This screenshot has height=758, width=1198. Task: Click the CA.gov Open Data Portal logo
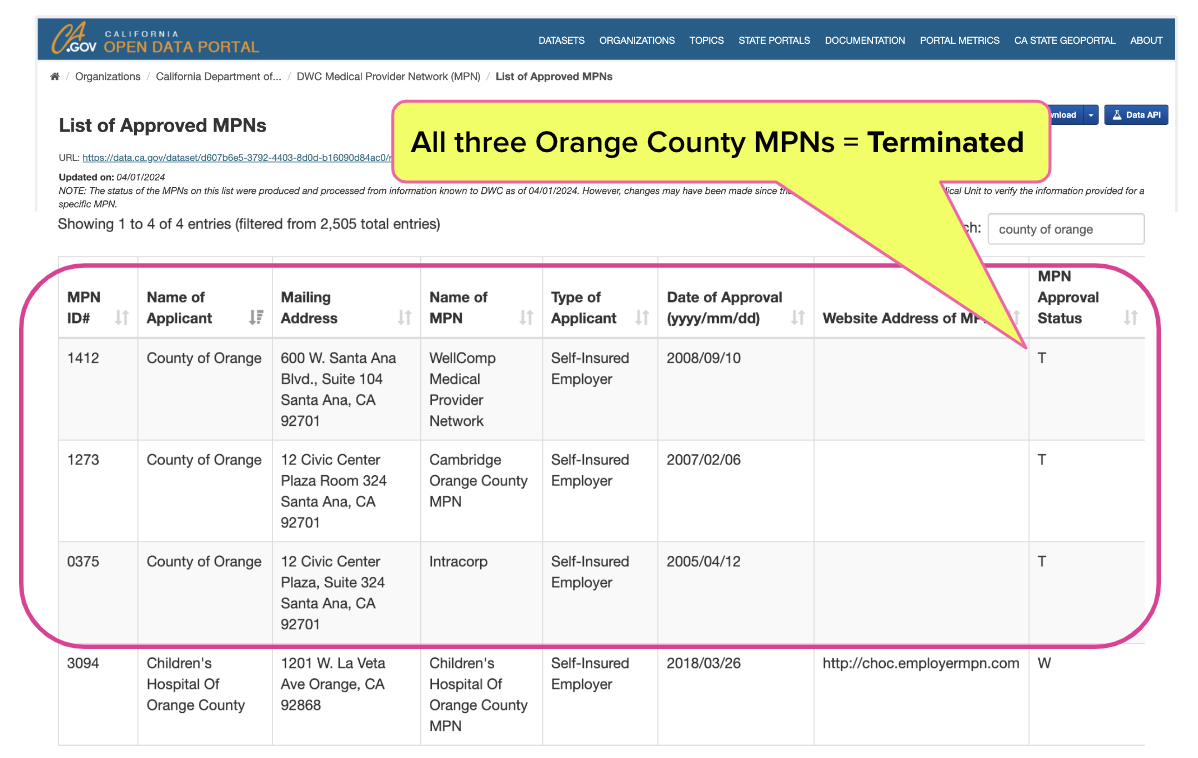click(155, 38)
